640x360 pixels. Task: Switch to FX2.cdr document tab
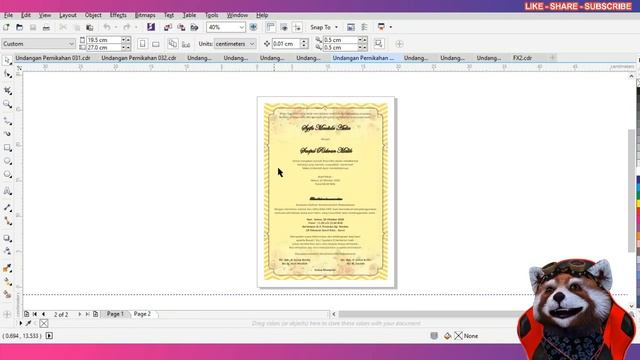tap(522, 58)
